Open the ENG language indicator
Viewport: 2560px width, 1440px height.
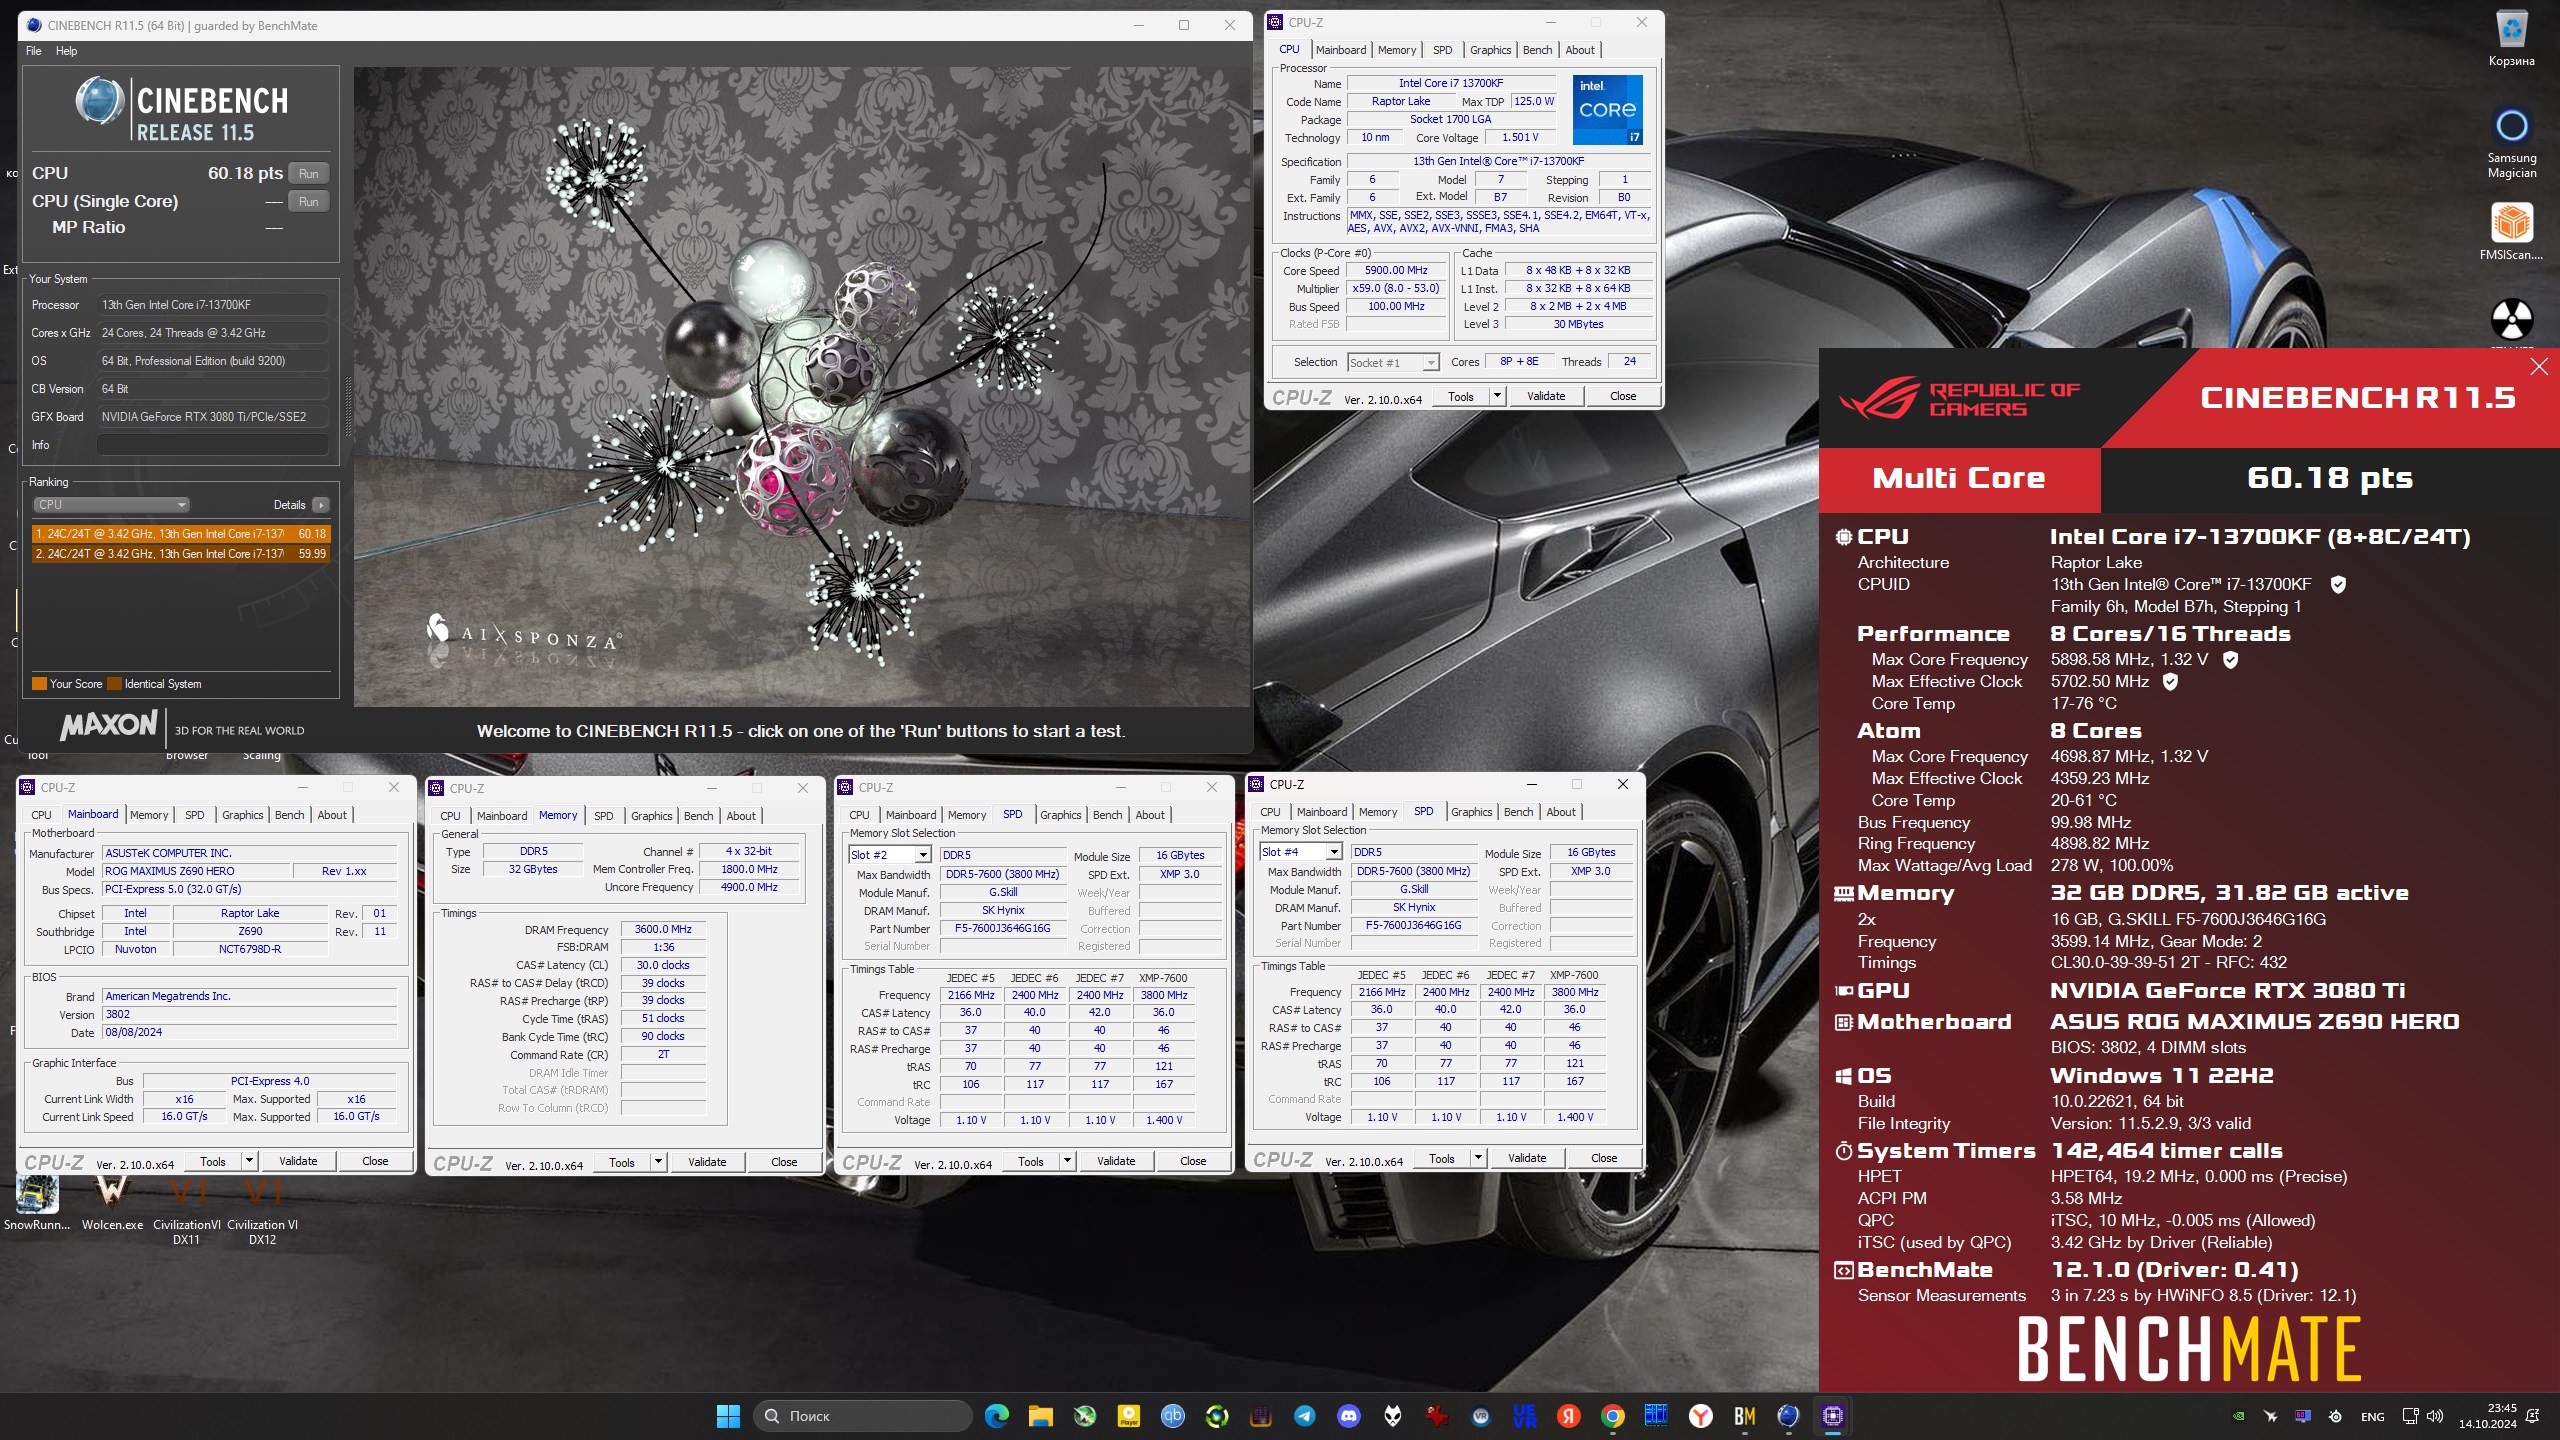pos(2373,1416)
